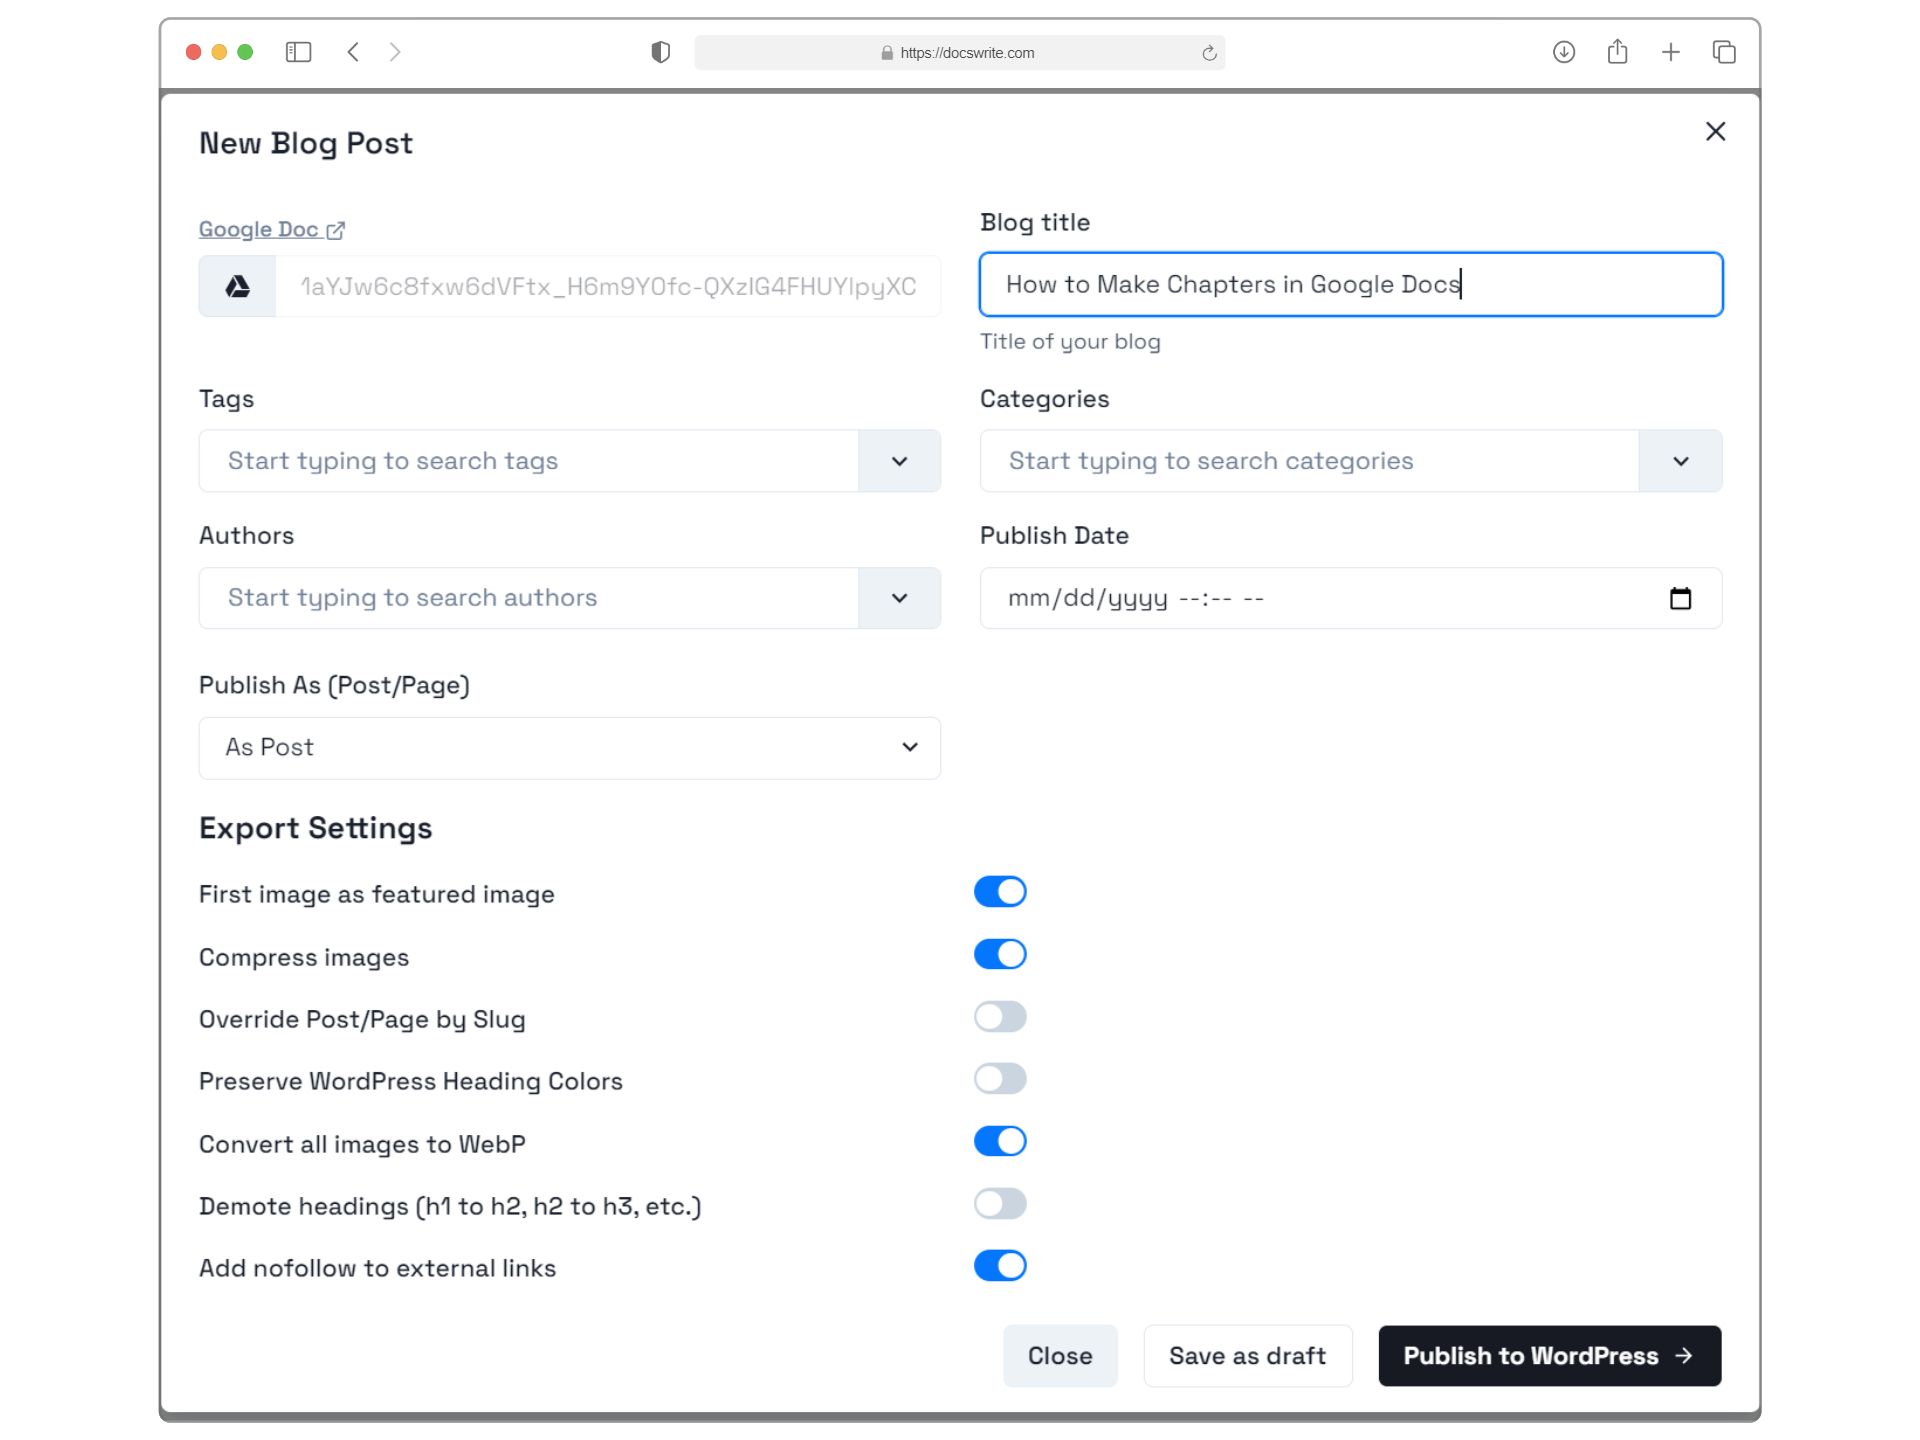This screenshot has width=1920, height=1440.
Task: Toggle Compress images setting
Action: (998, 954)
